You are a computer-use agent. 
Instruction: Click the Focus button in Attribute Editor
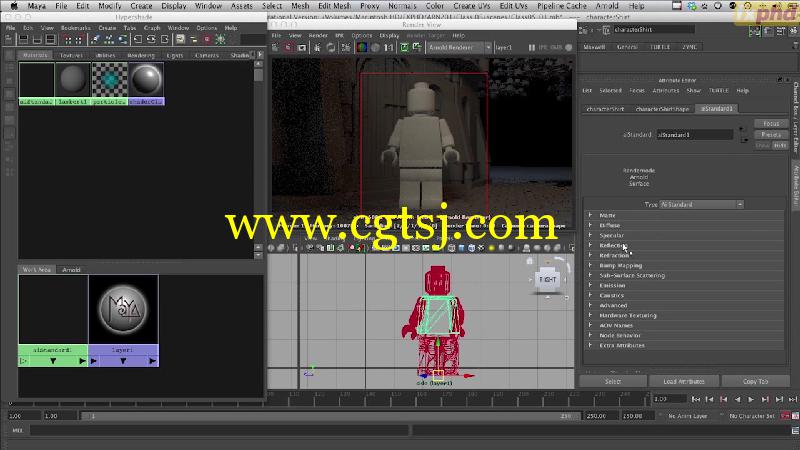click(771, 123)
